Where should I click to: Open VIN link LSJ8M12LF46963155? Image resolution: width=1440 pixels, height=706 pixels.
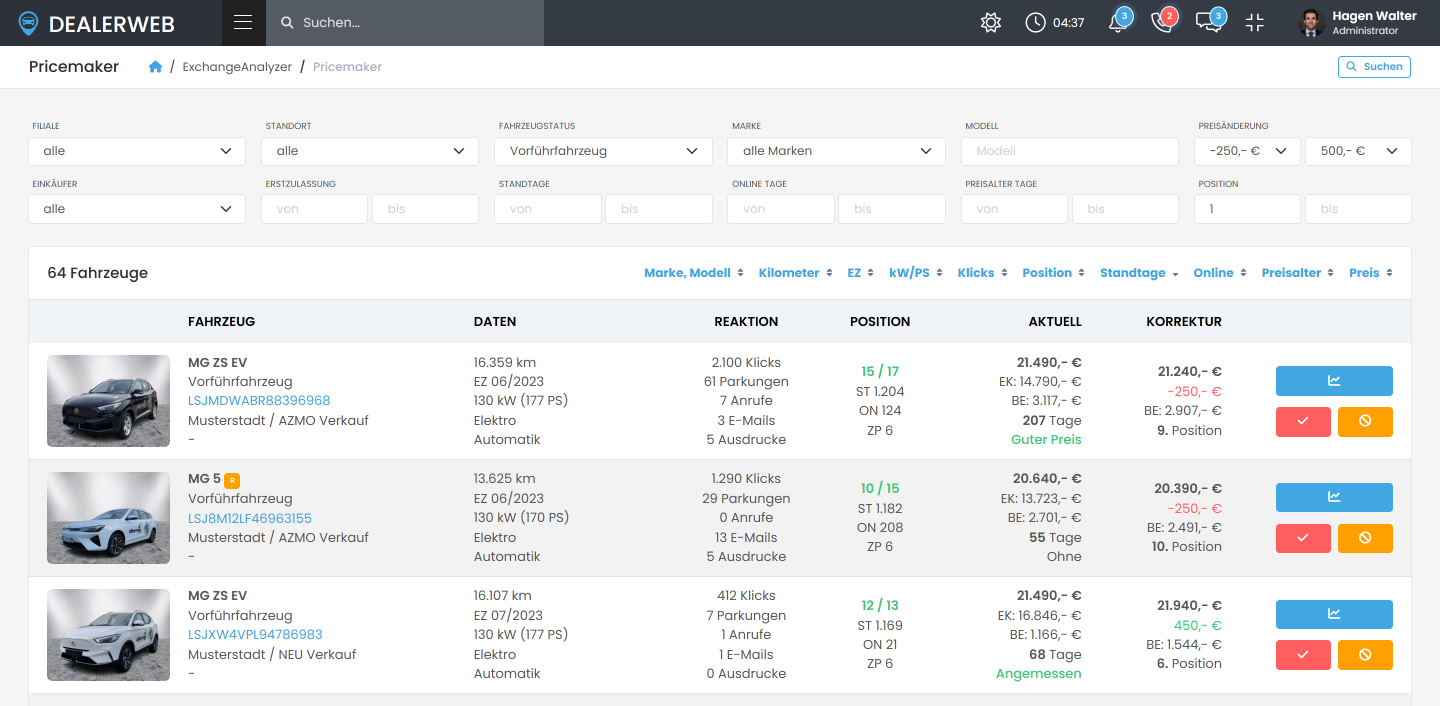click(250, 518)
